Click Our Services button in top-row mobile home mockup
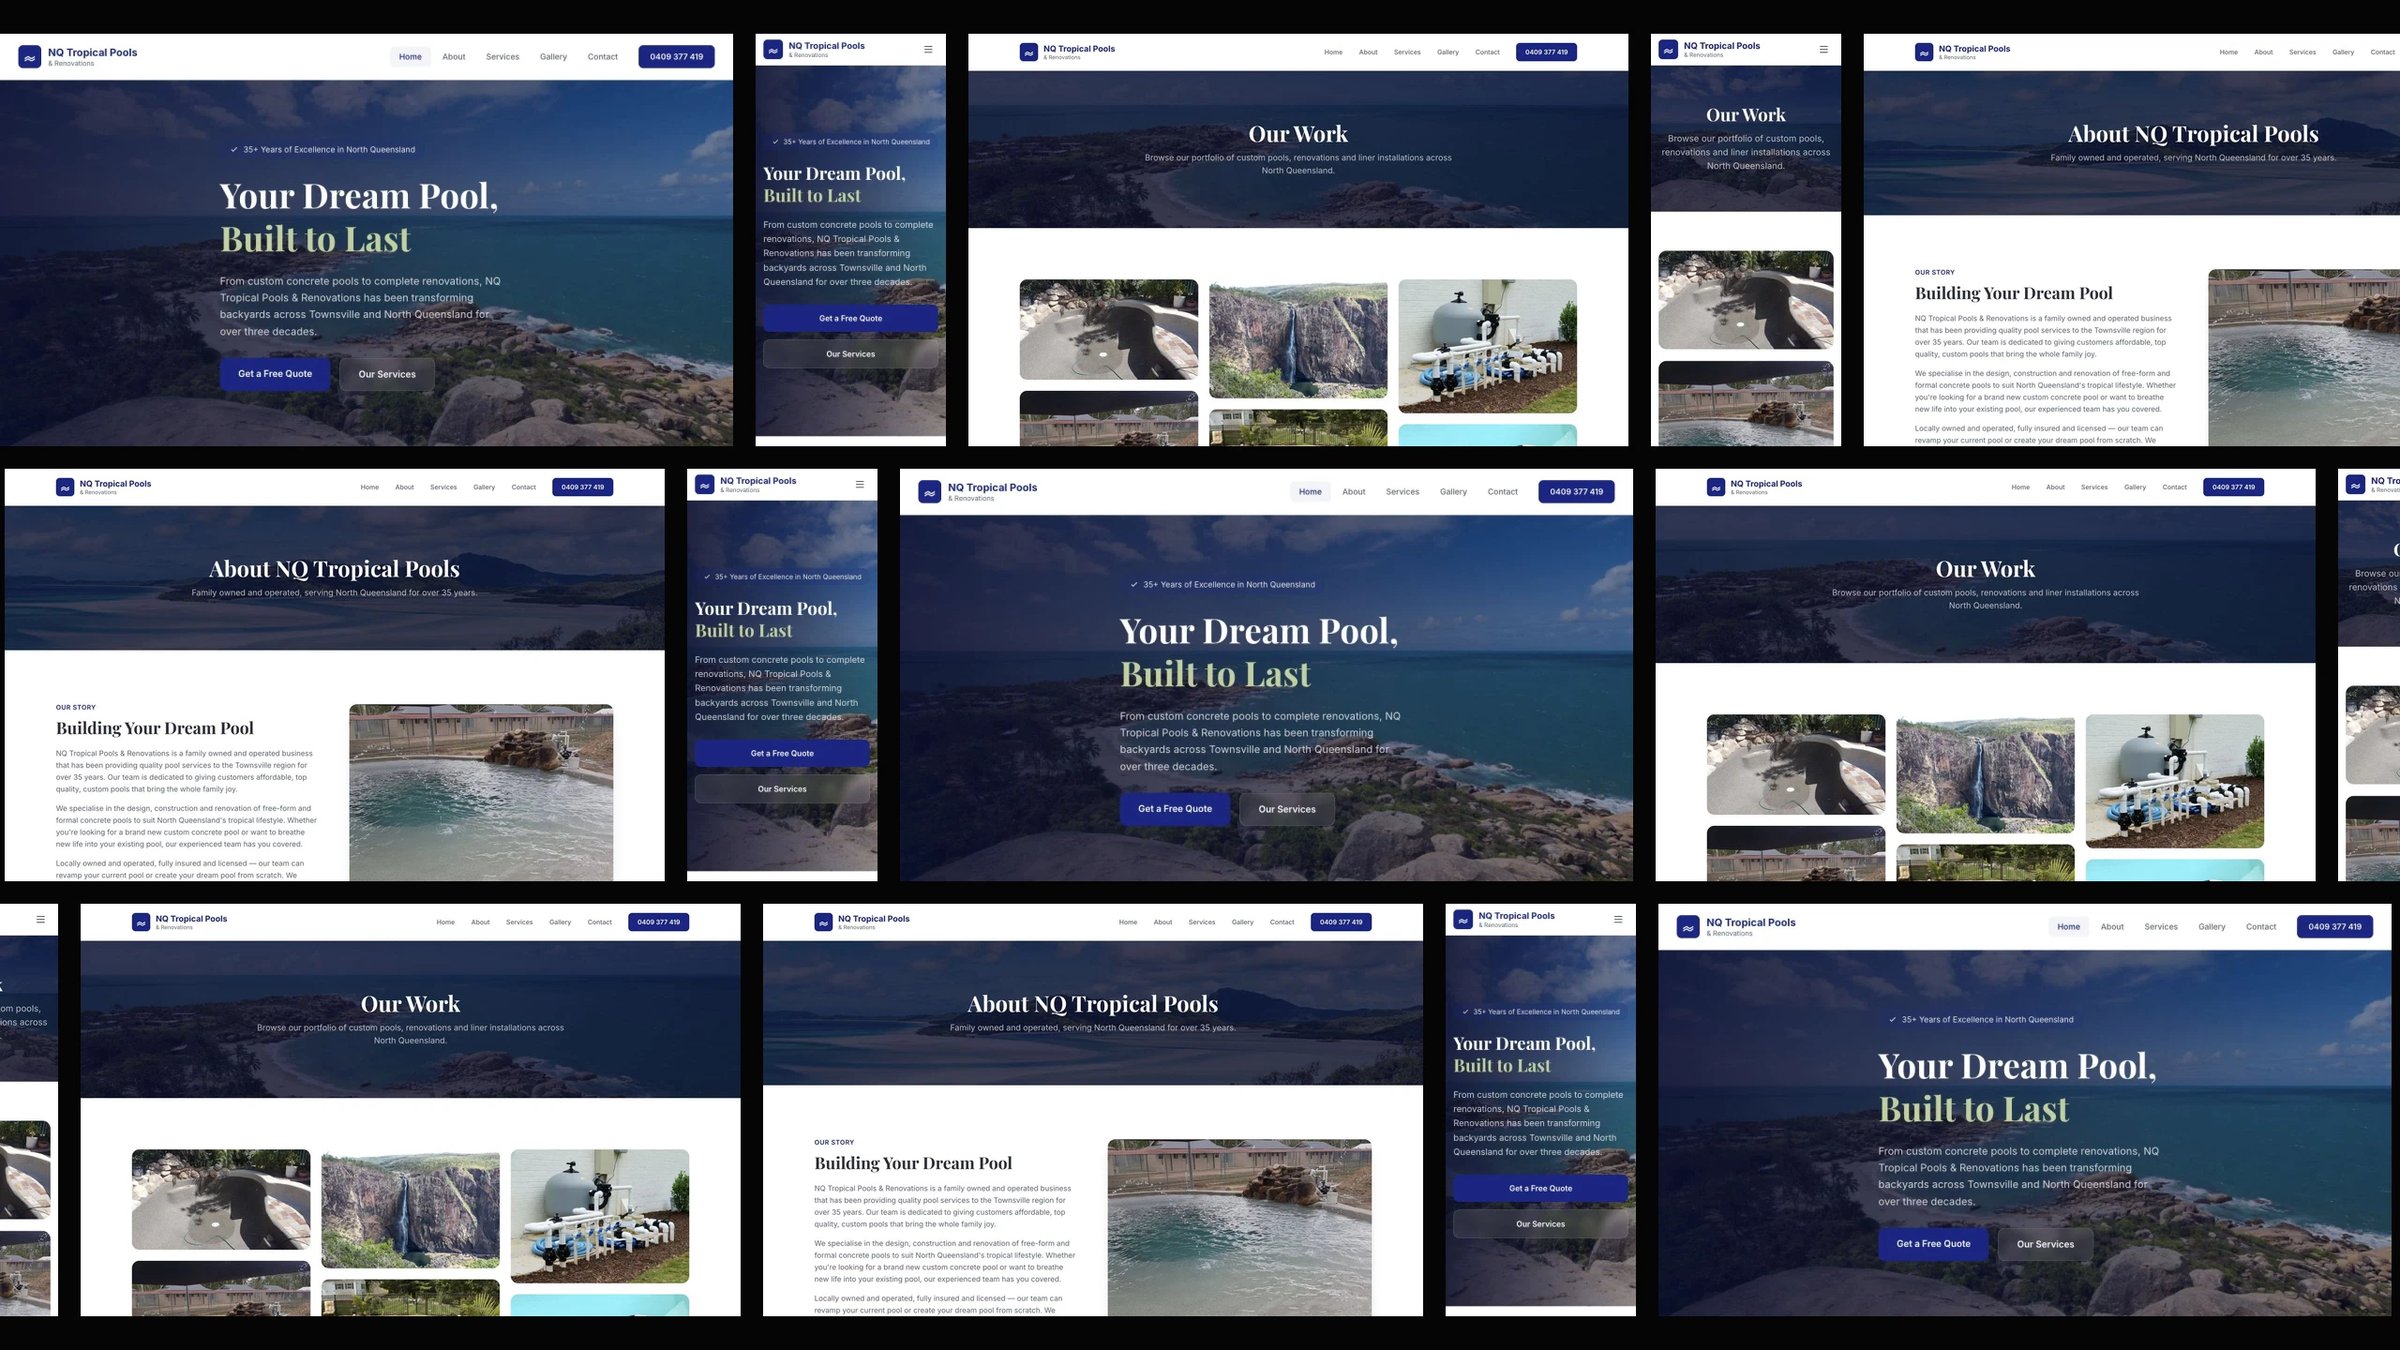2400x1350 pixels. [850, 354]
